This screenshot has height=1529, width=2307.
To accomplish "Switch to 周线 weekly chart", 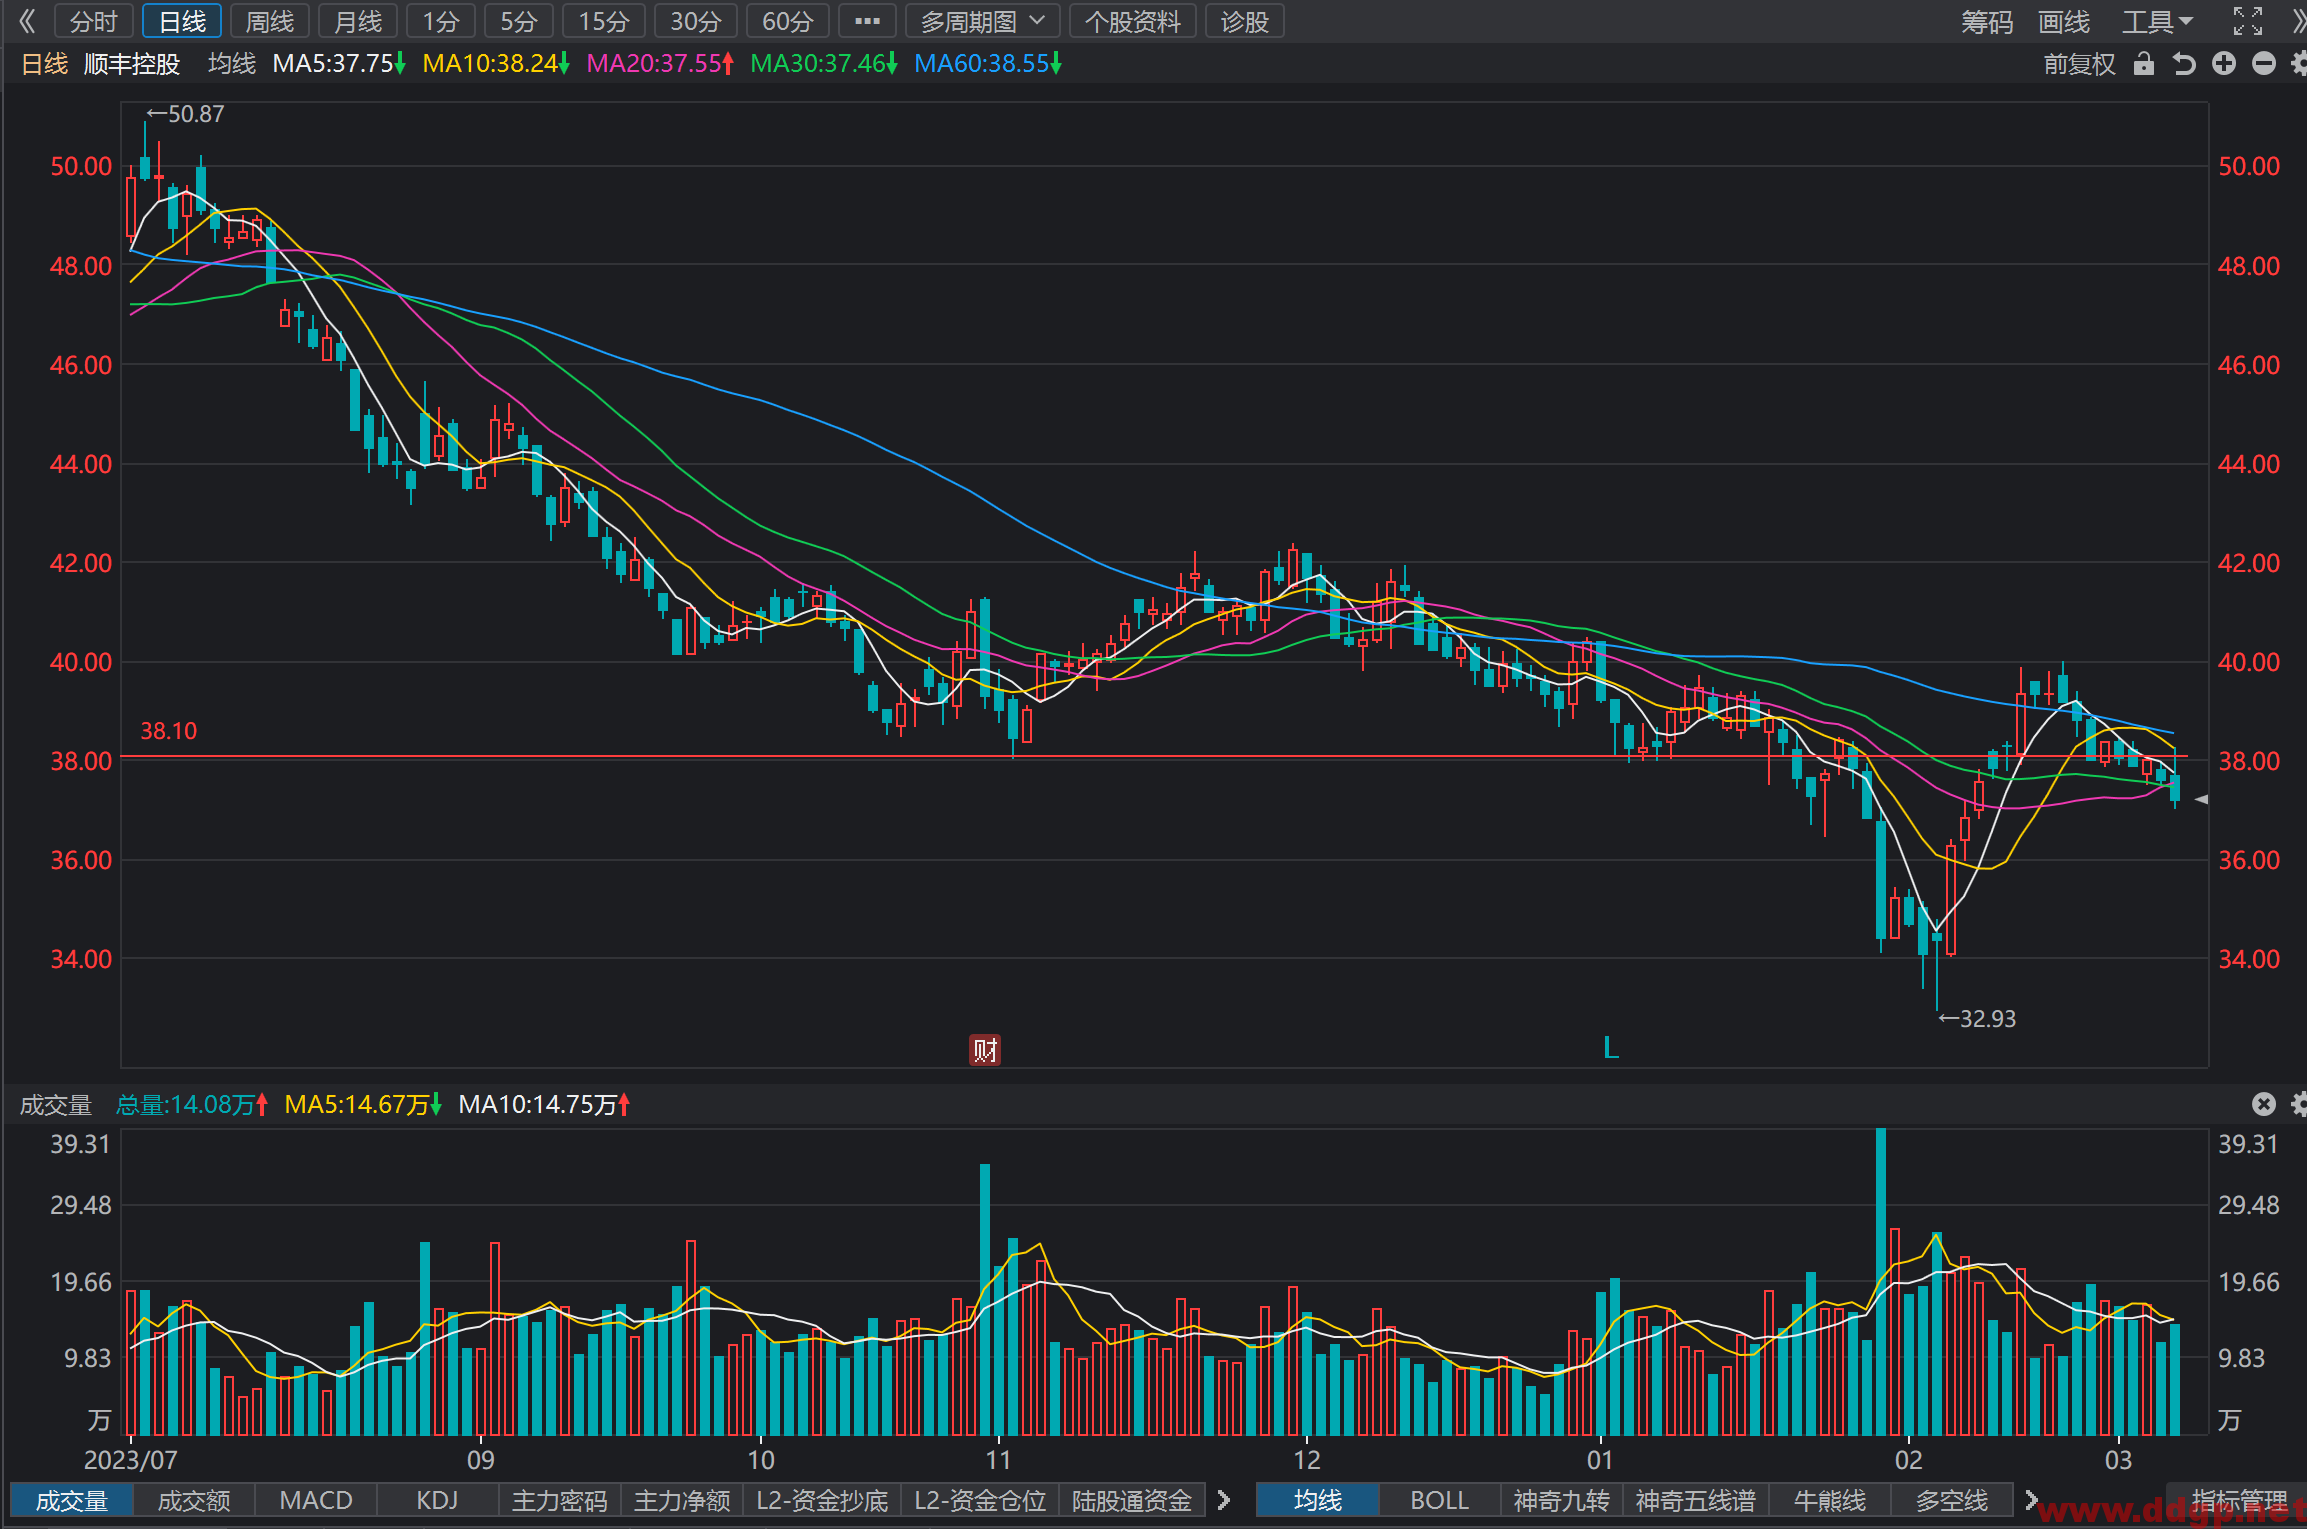I will (x=270, y=21).
